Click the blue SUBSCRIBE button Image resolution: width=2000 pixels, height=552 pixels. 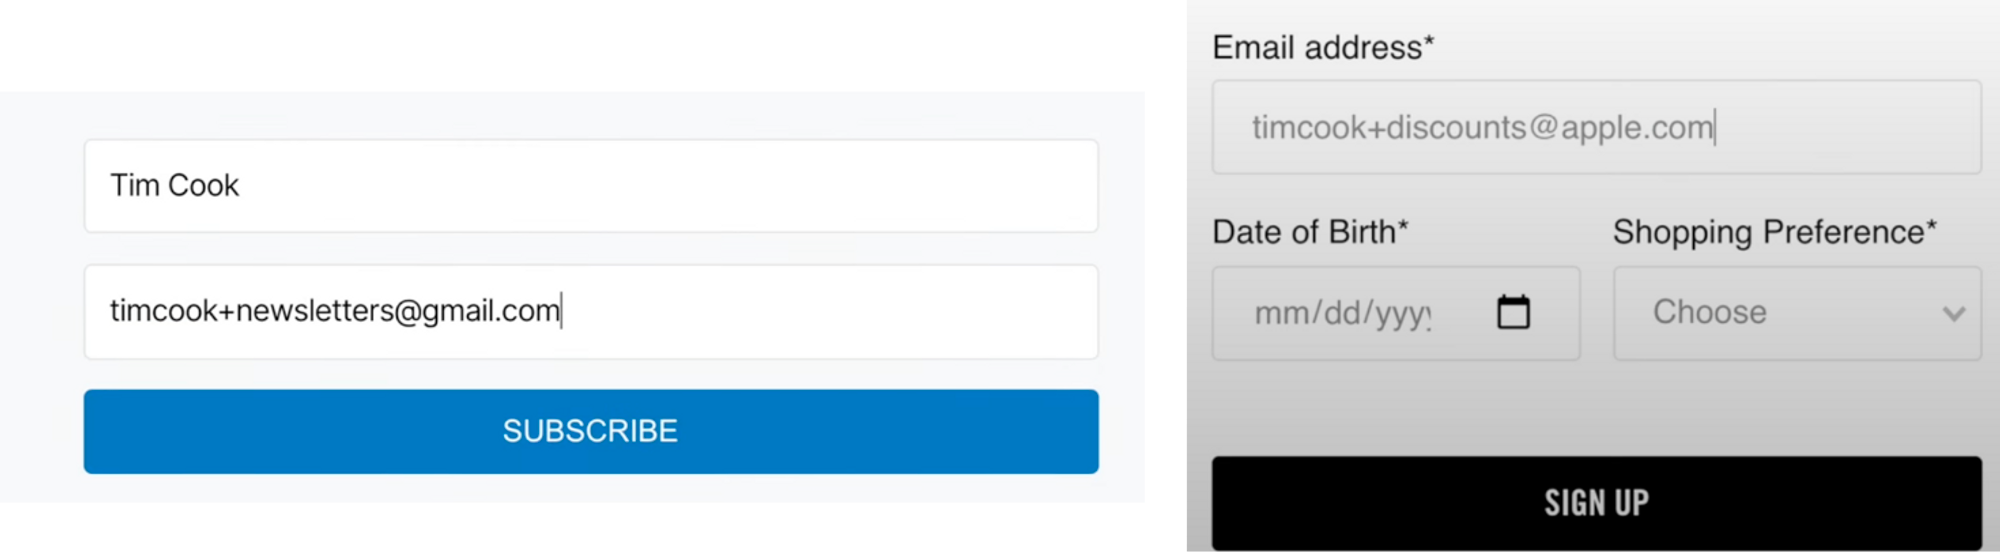pyautogui.click(x=591, y=431)
